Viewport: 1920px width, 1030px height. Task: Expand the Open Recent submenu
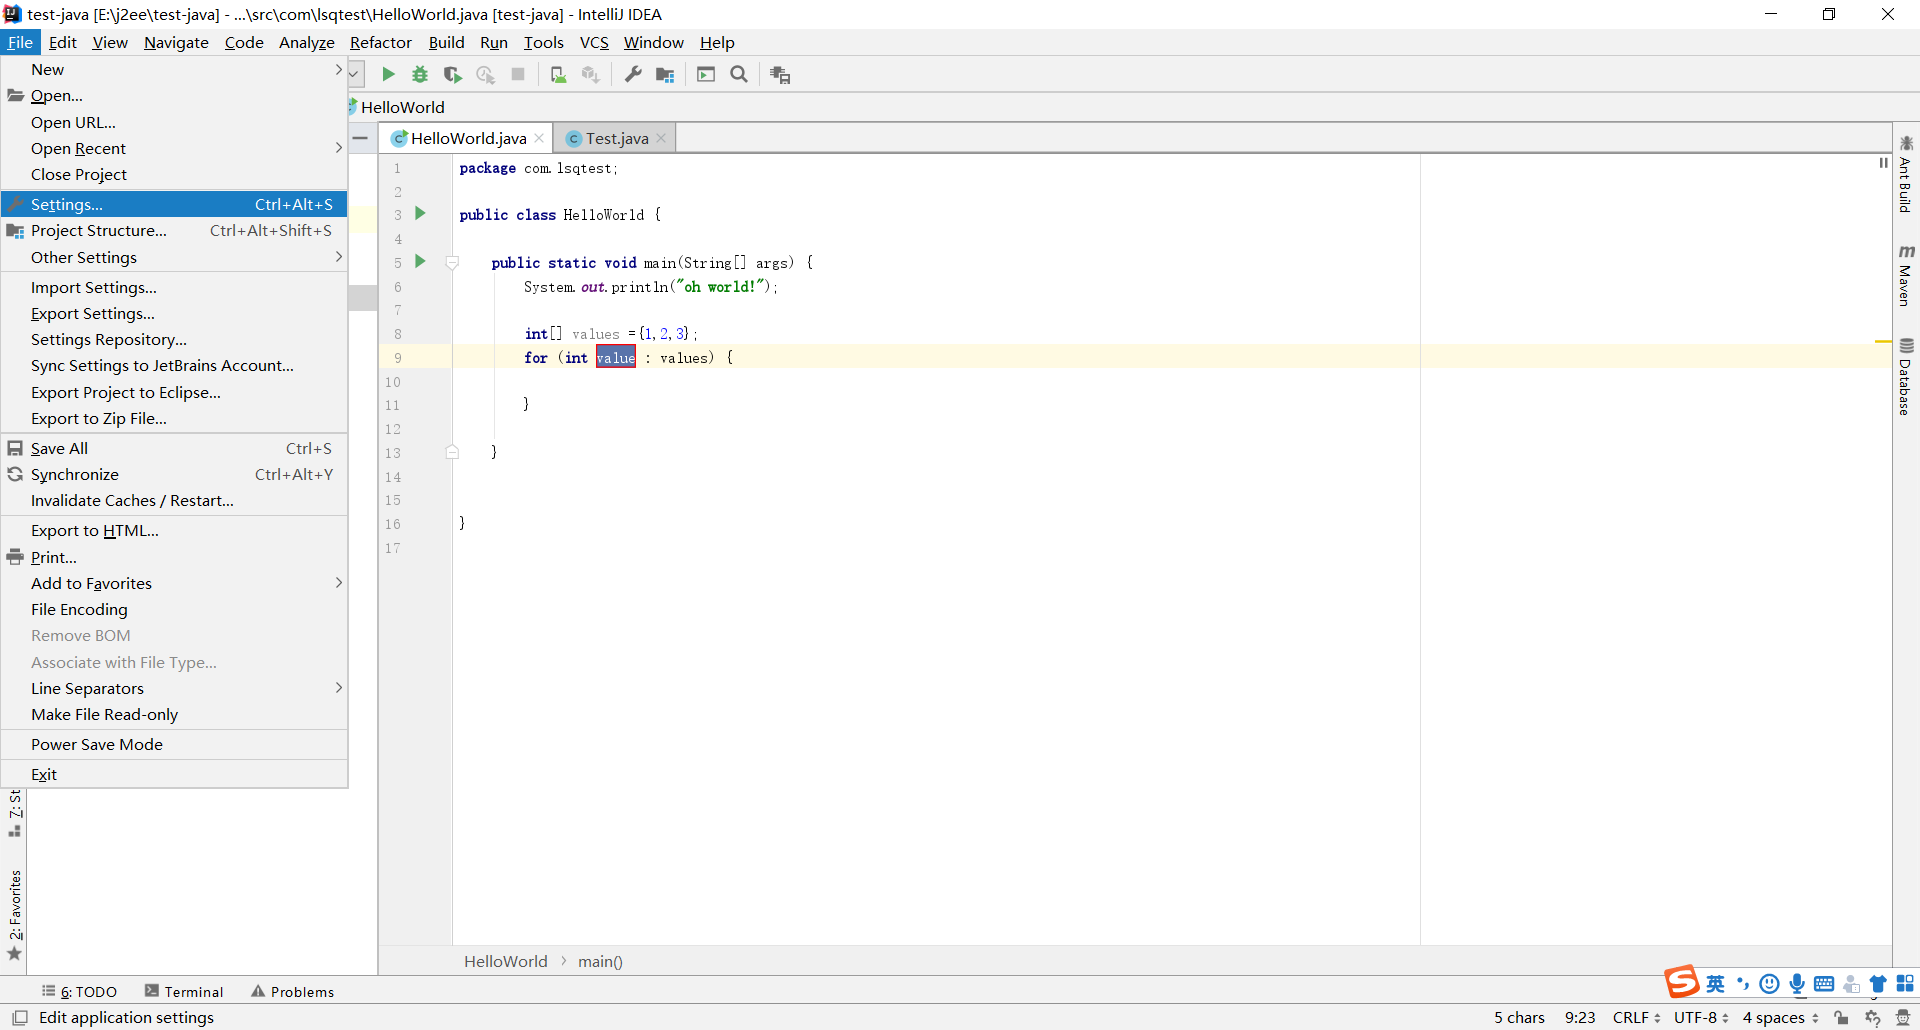175,149
